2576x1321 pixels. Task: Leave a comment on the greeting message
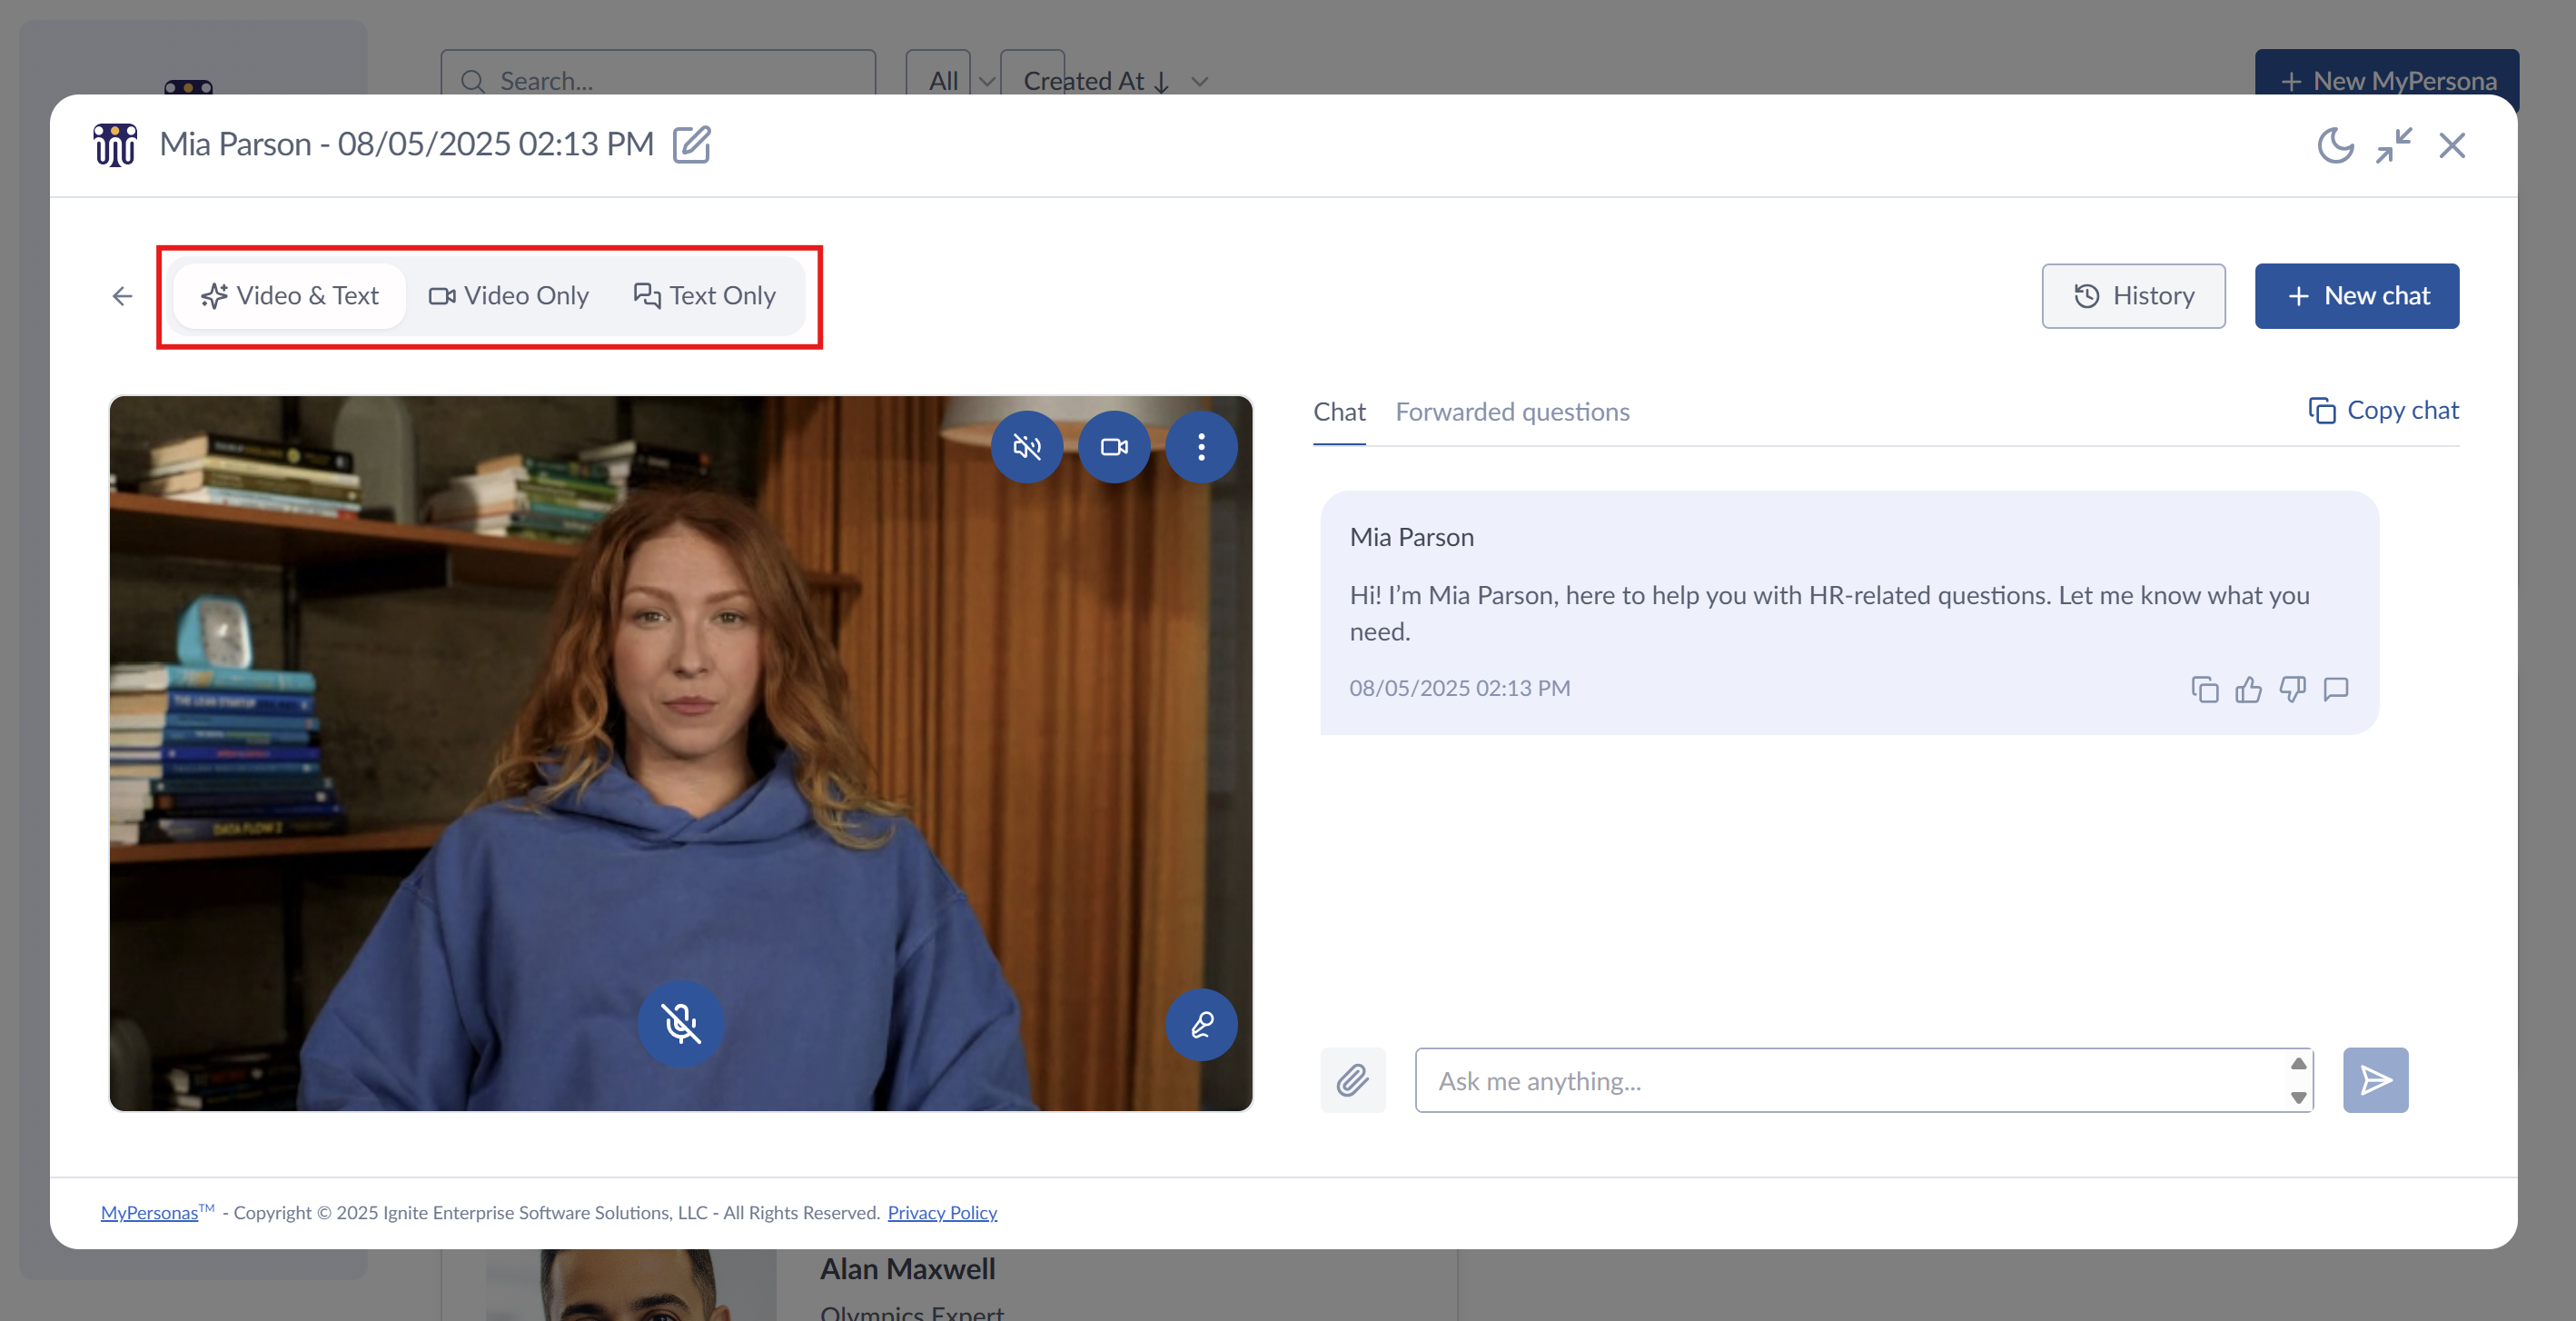click(x=2336, y=690)
